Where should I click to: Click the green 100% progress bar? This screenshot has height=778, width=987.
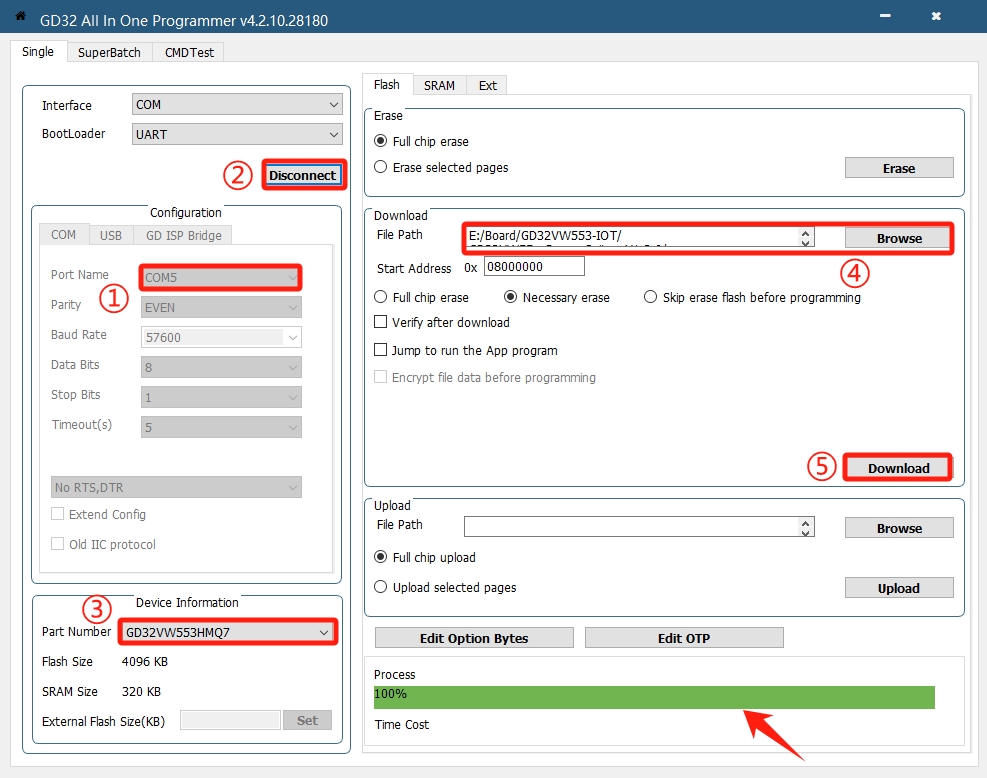654,697
